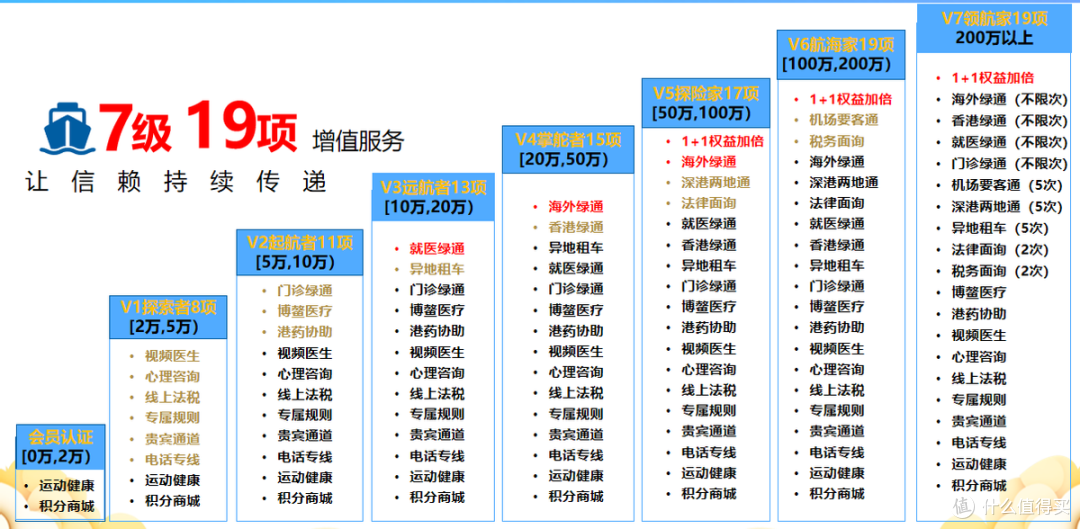Click '运动健康' under 会员认证
The height and width of the screenshot is (529, 1080).
click(66, 485)
